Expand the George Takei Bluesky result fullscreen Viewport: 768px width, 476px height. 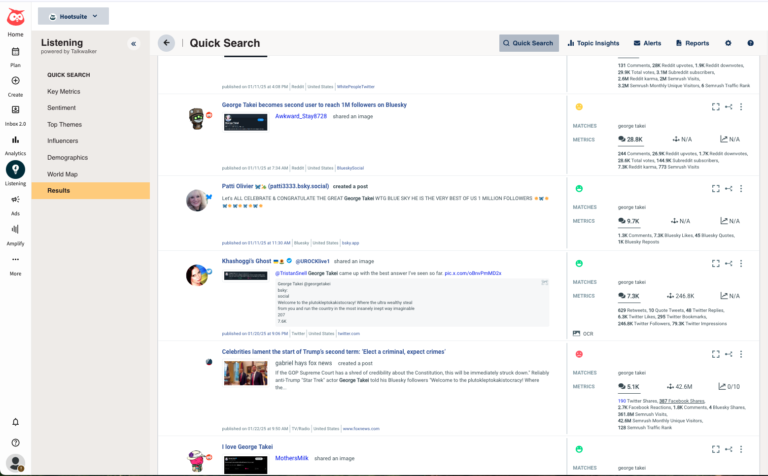pyautogui.click(x=716, y=107)
